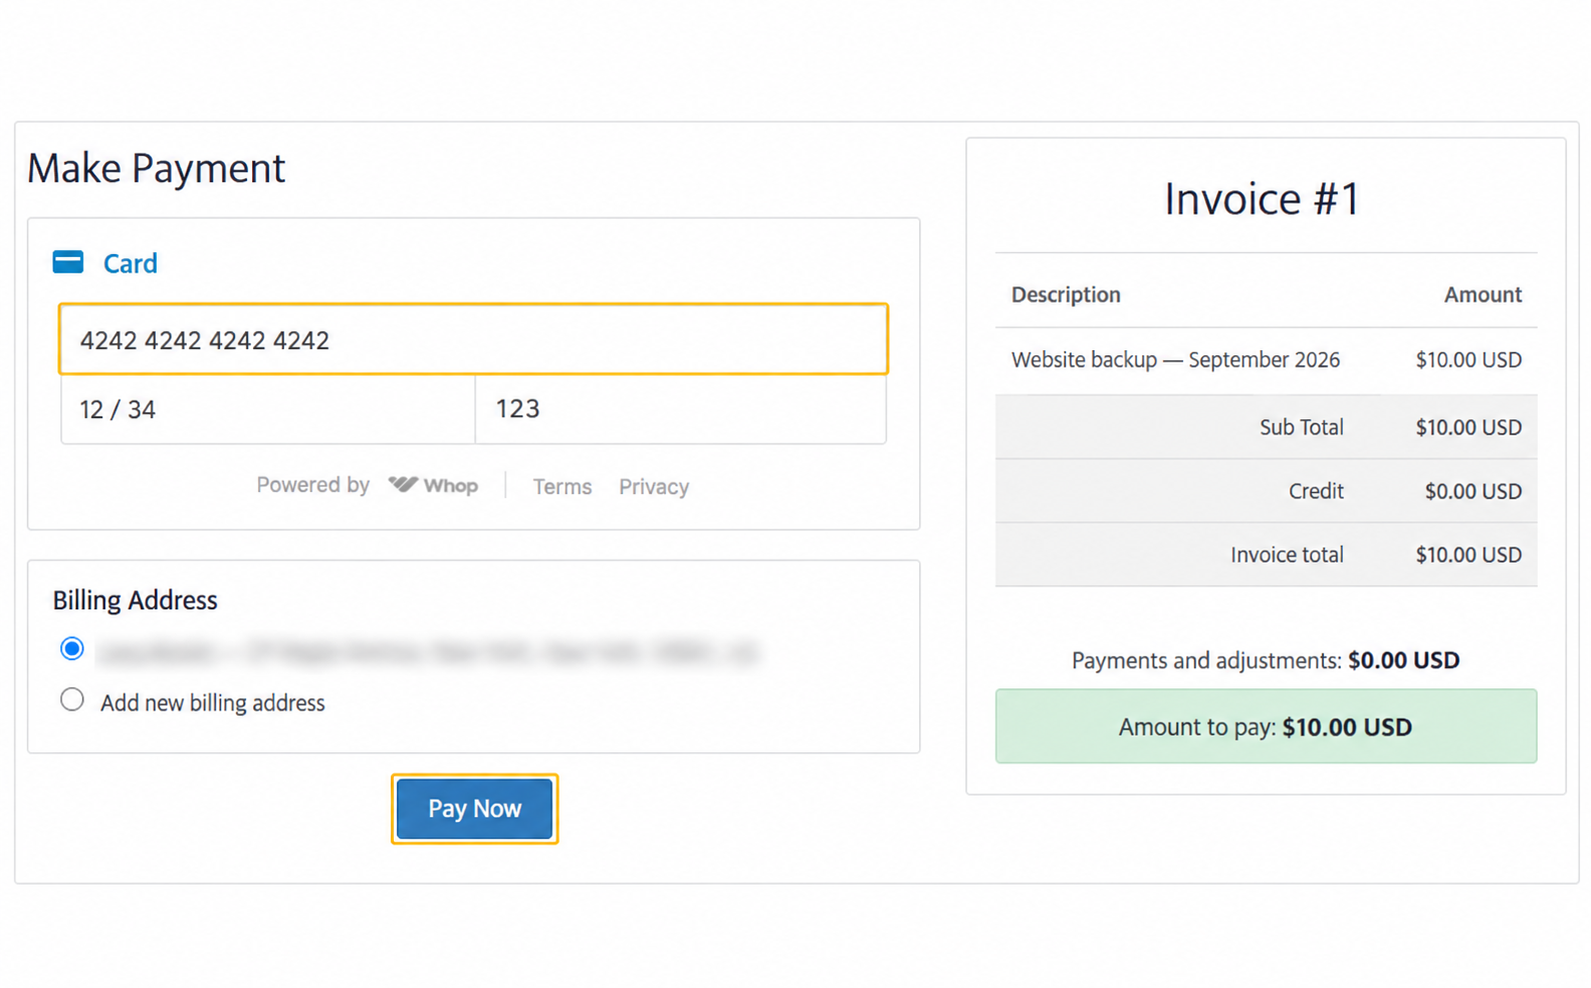
Task: Focus the card number field 4242 4242
Action: tap(473, 339)
